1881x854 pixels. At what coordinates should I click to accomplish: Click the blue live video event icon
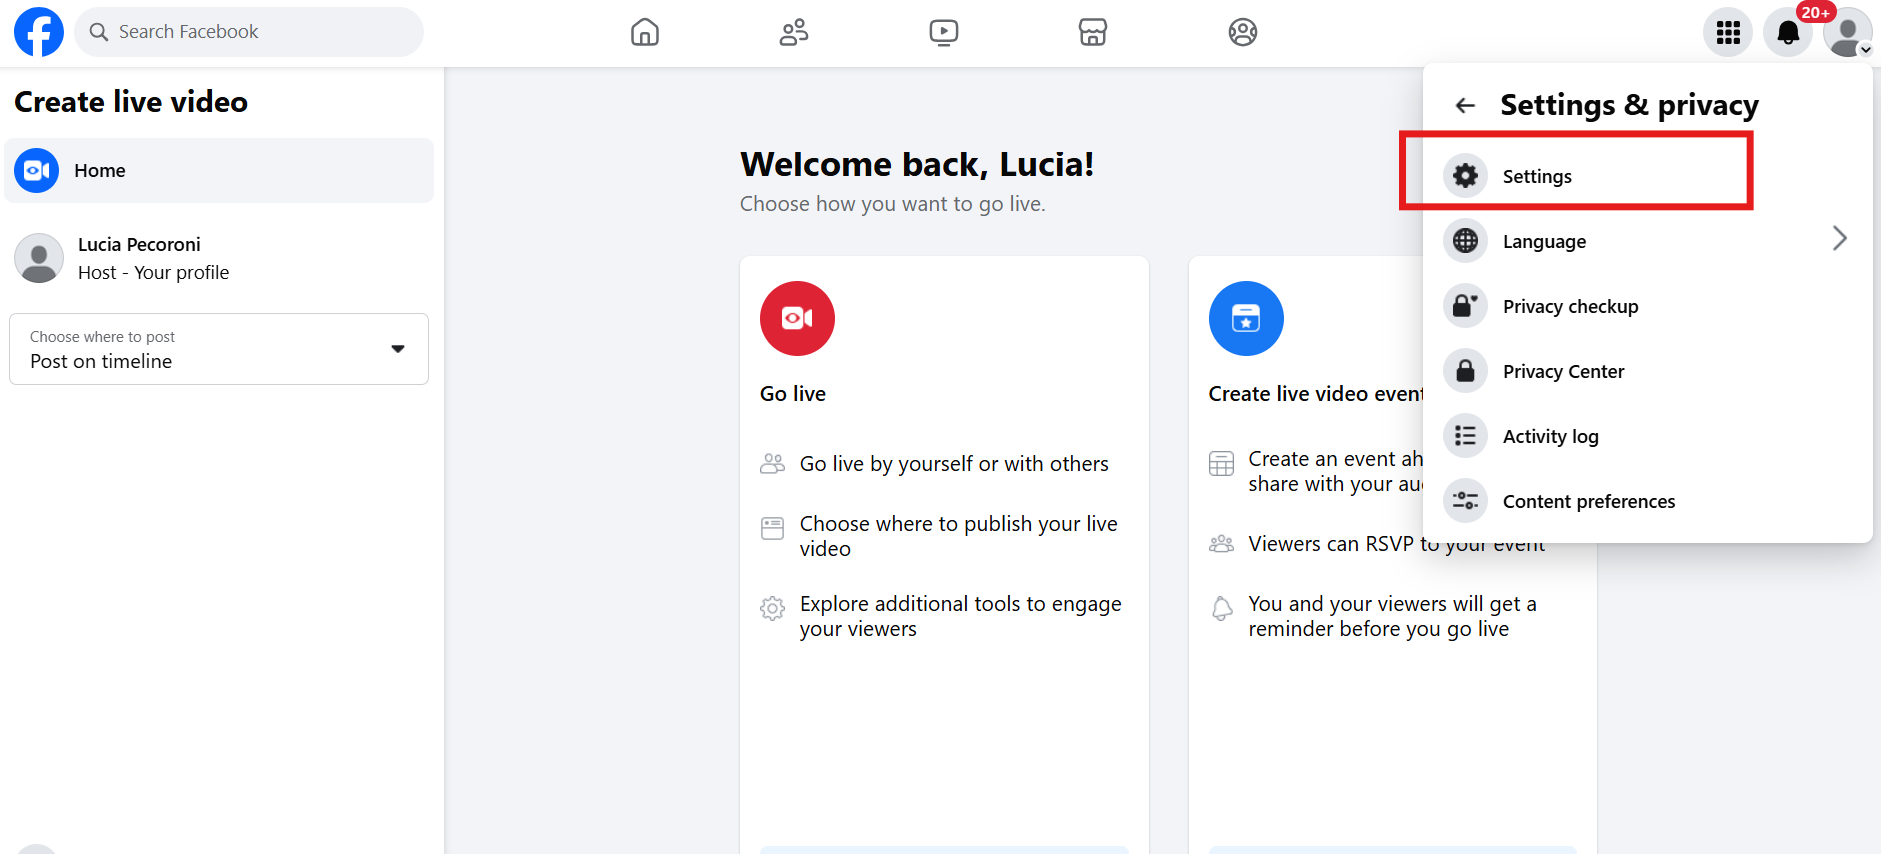1246,318
